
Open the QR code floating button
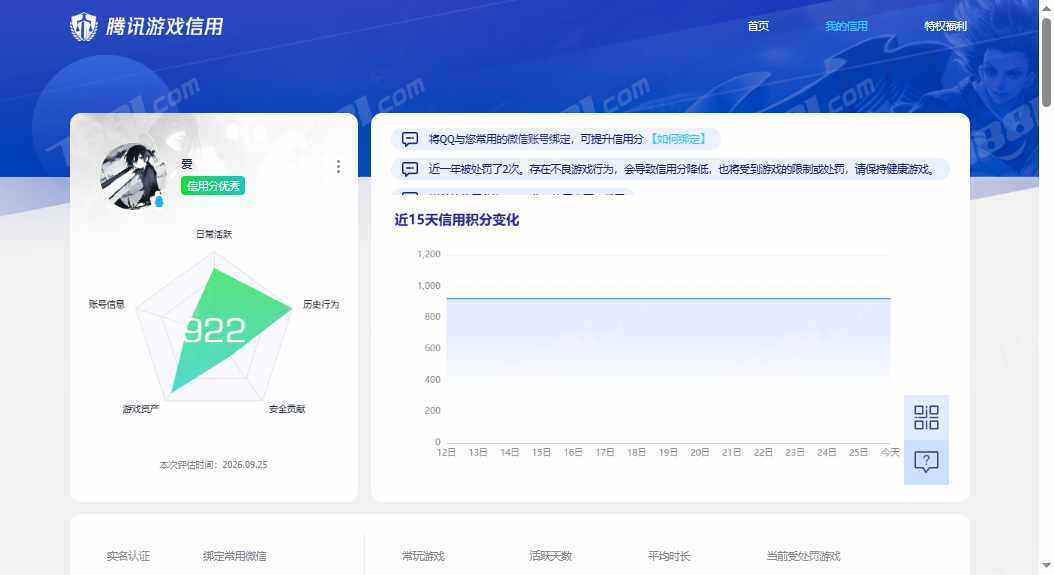tap(926, 417)
